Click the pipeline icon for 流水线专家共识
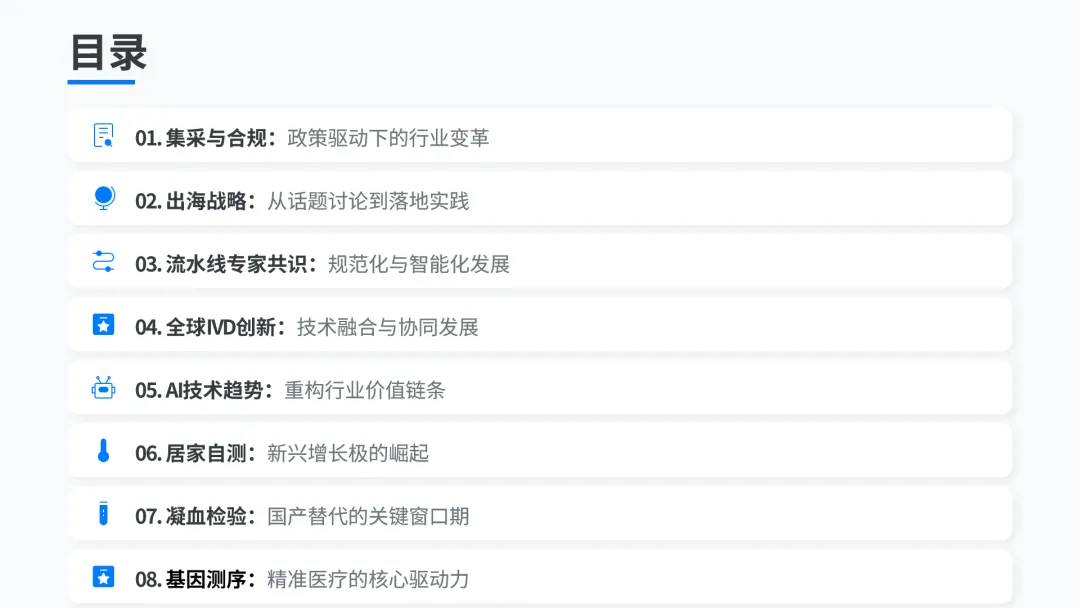 [x=103, y=262]
